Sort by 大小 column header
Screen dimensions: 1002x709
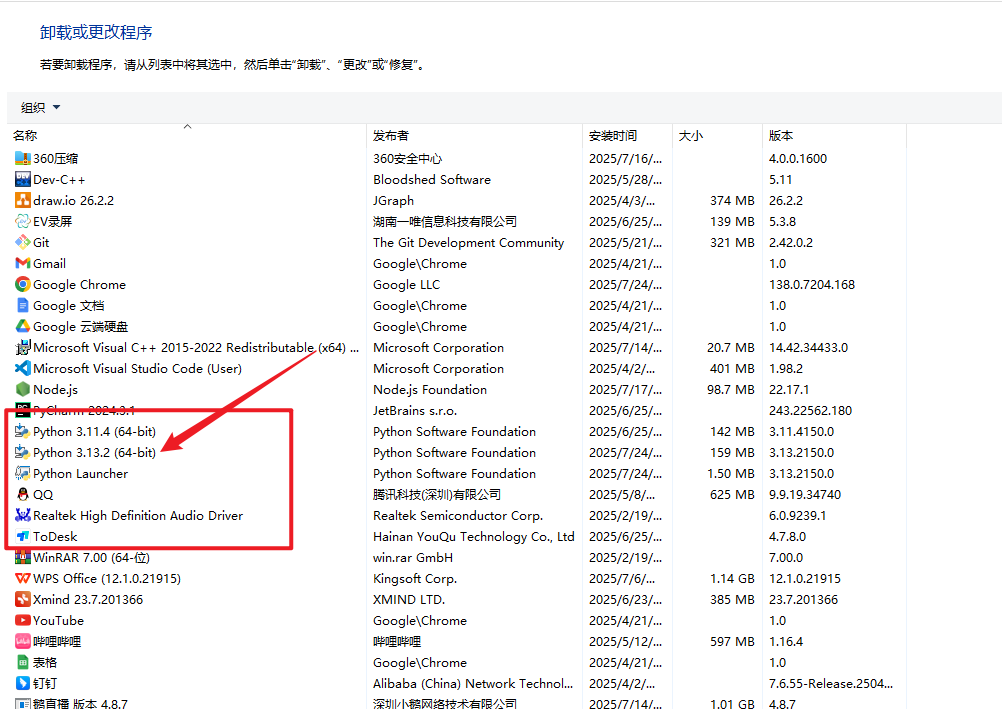coord(717,136)
